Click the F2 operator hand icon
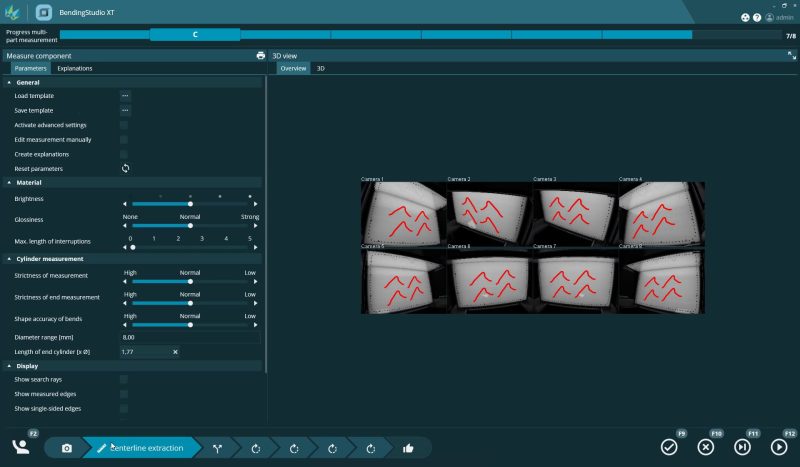 pyautogui.click(x=21, y=447)
